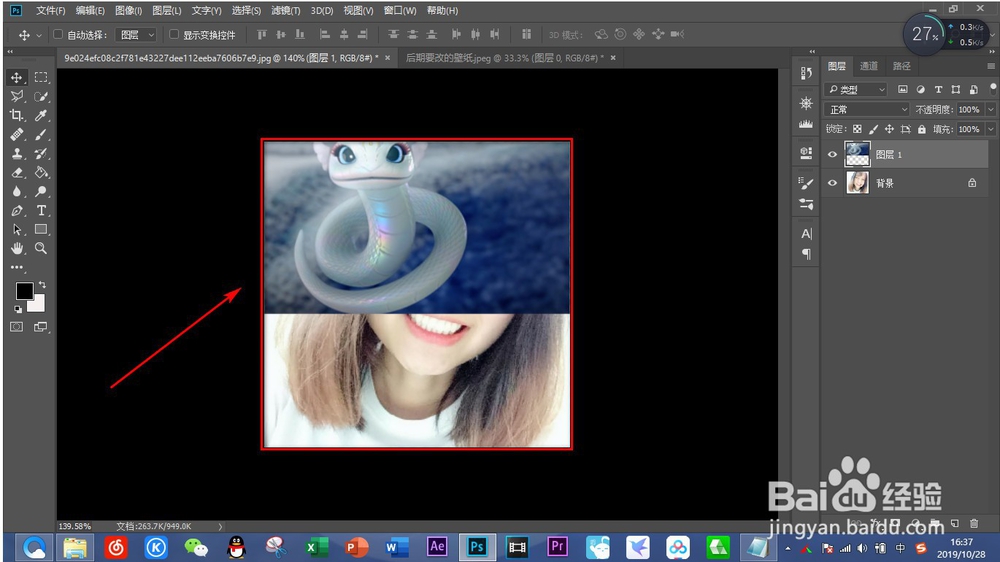This screenshot has width=1000, height=562.
Task: Select the Hand tool
Action: click(x=17, y=248)
